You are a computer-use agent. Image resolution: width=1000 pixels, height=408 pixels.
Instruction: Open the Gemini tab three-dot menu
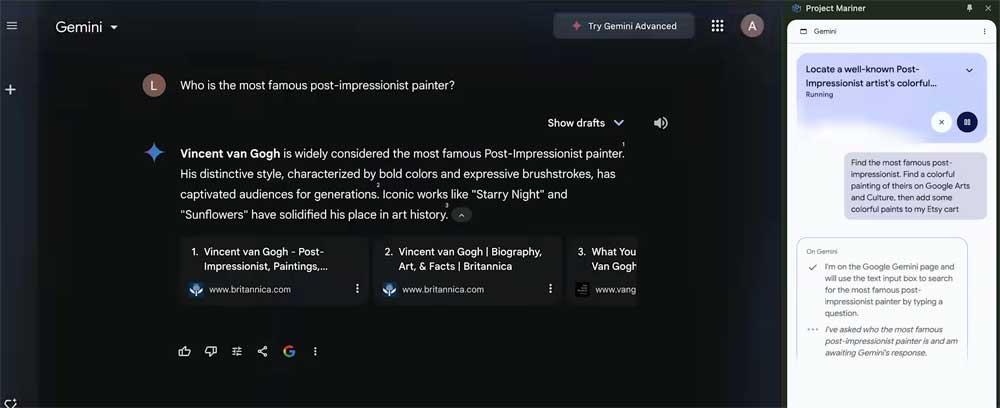(985, 31)
